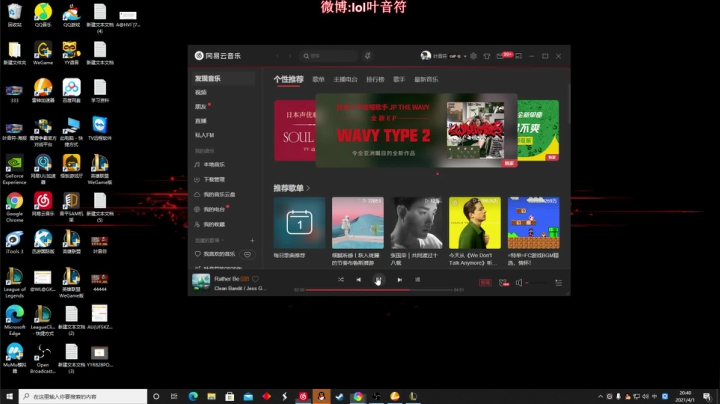Open GeForce Experience desktop shortcut
The image size is (720, 404).
click(x=14, y=169)
